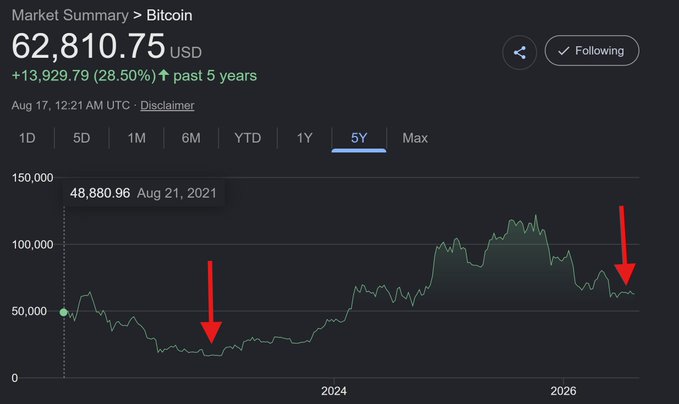The image size is (679, 404).
Task: Toggle the Following button
Action: pos(592,51)
